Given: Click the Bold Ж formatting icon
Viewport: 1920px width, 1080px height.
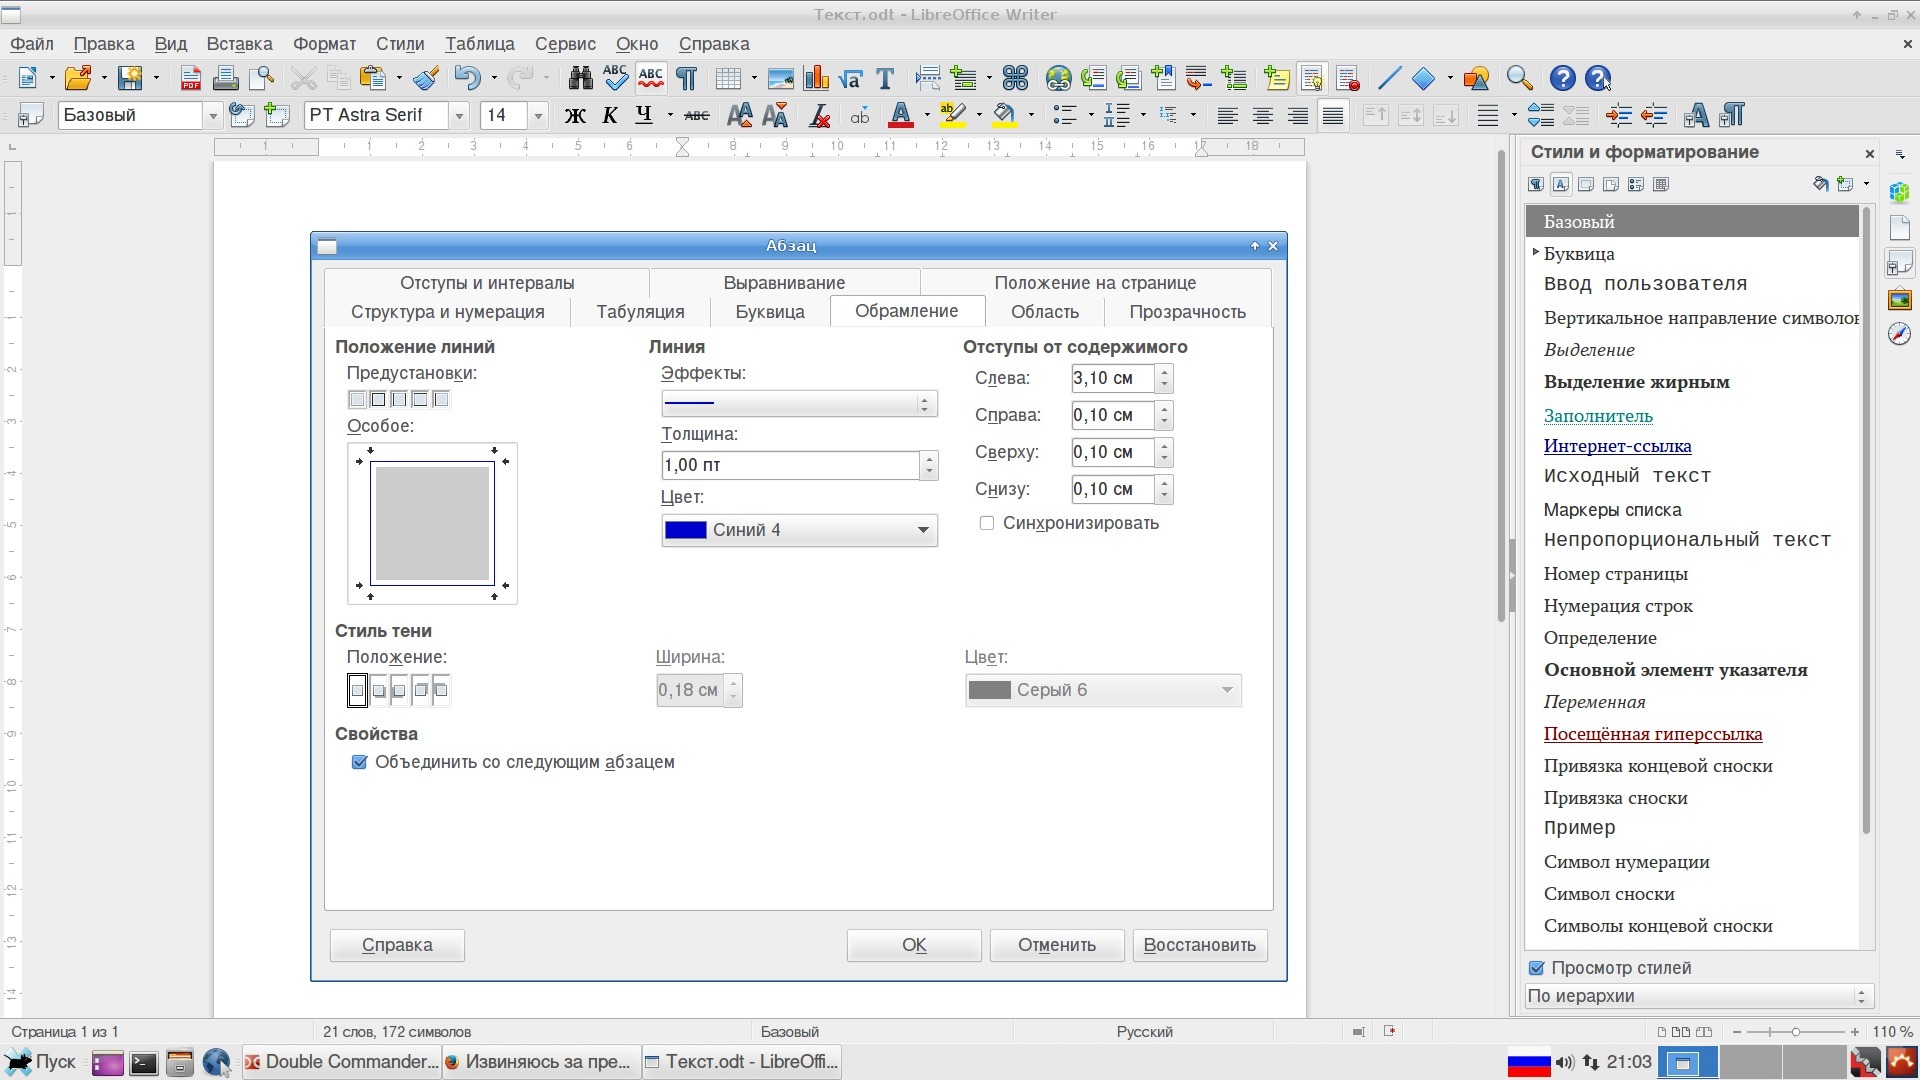Looking at the screenshot, I should pyautogui.click(x=575, y=115).
